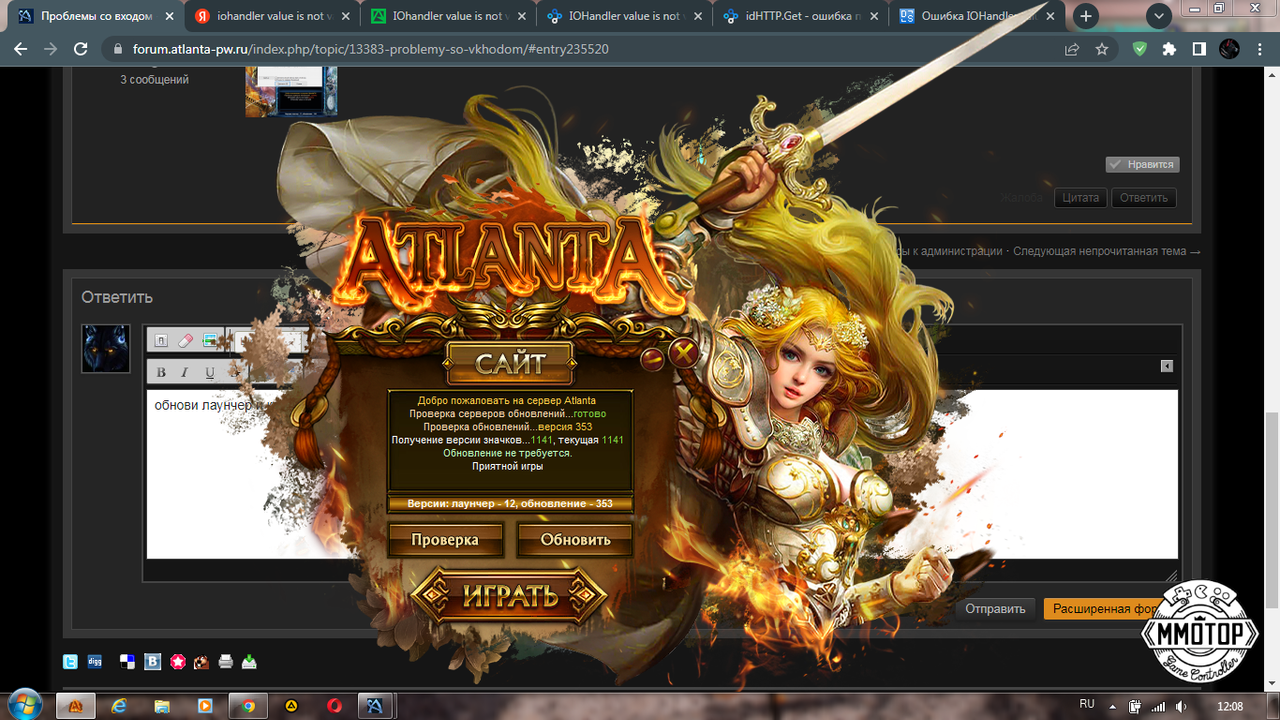Collapse the editor toolbar with the small arrow
The image size is (1280, 720).
click(1166, 366)
